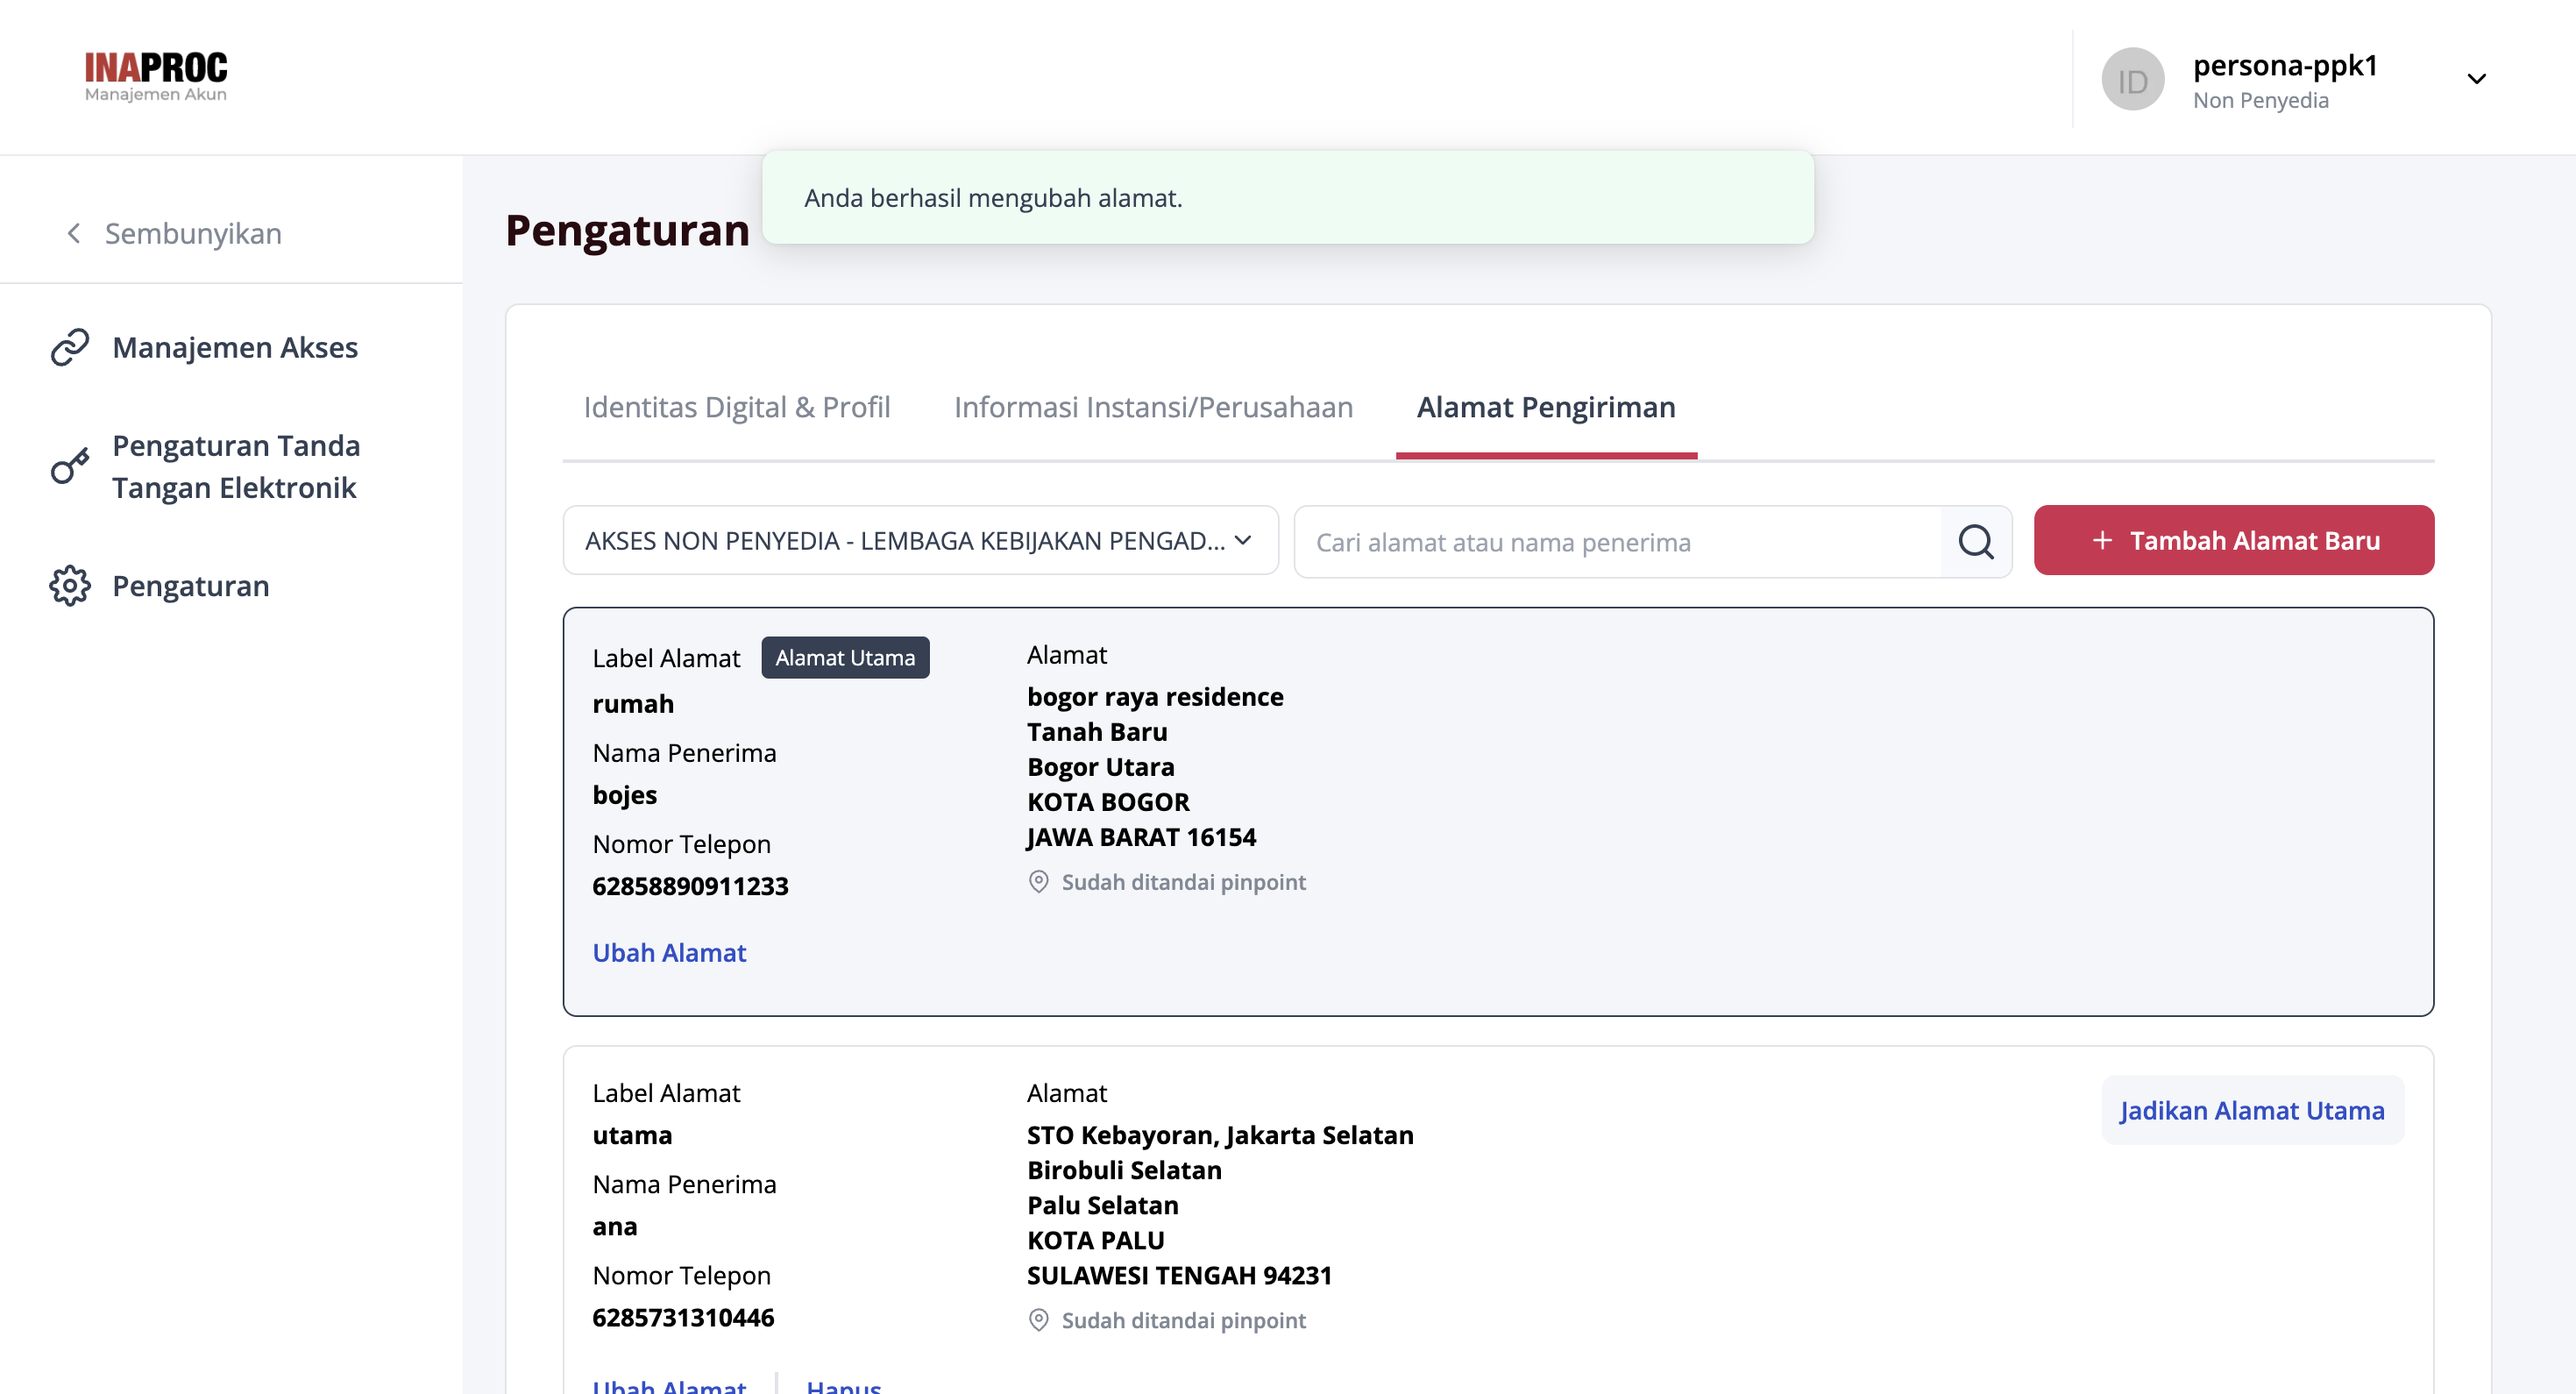The width and height of the screenshot is (2576, 1394).
Task: Click the magnifier search icon
Action: pos(1975,541)
